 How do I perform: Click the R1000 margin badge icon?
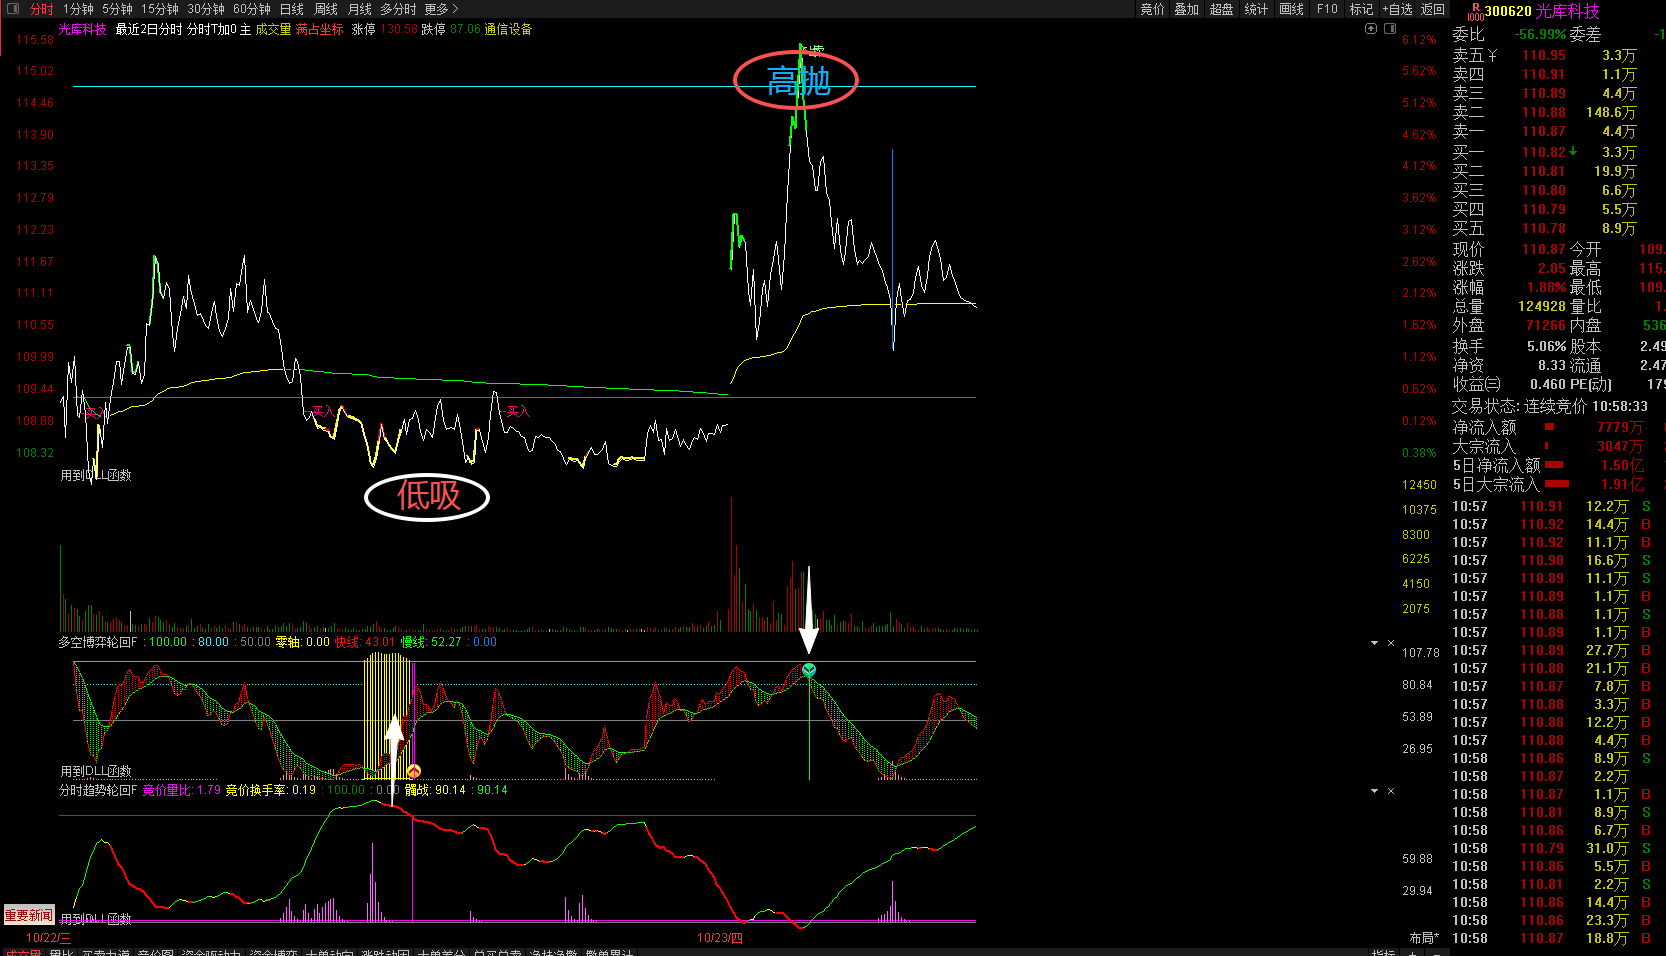1475,12
